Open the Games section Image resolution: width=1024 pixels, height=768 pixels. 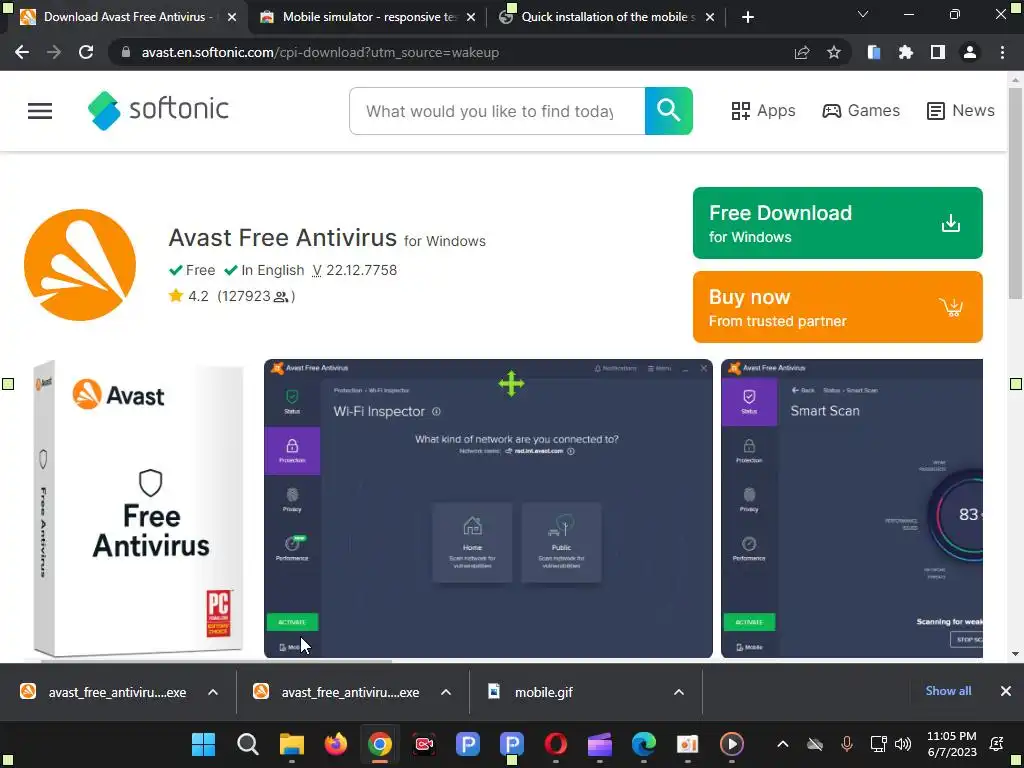pyautogui.click(x=861, y=110)
